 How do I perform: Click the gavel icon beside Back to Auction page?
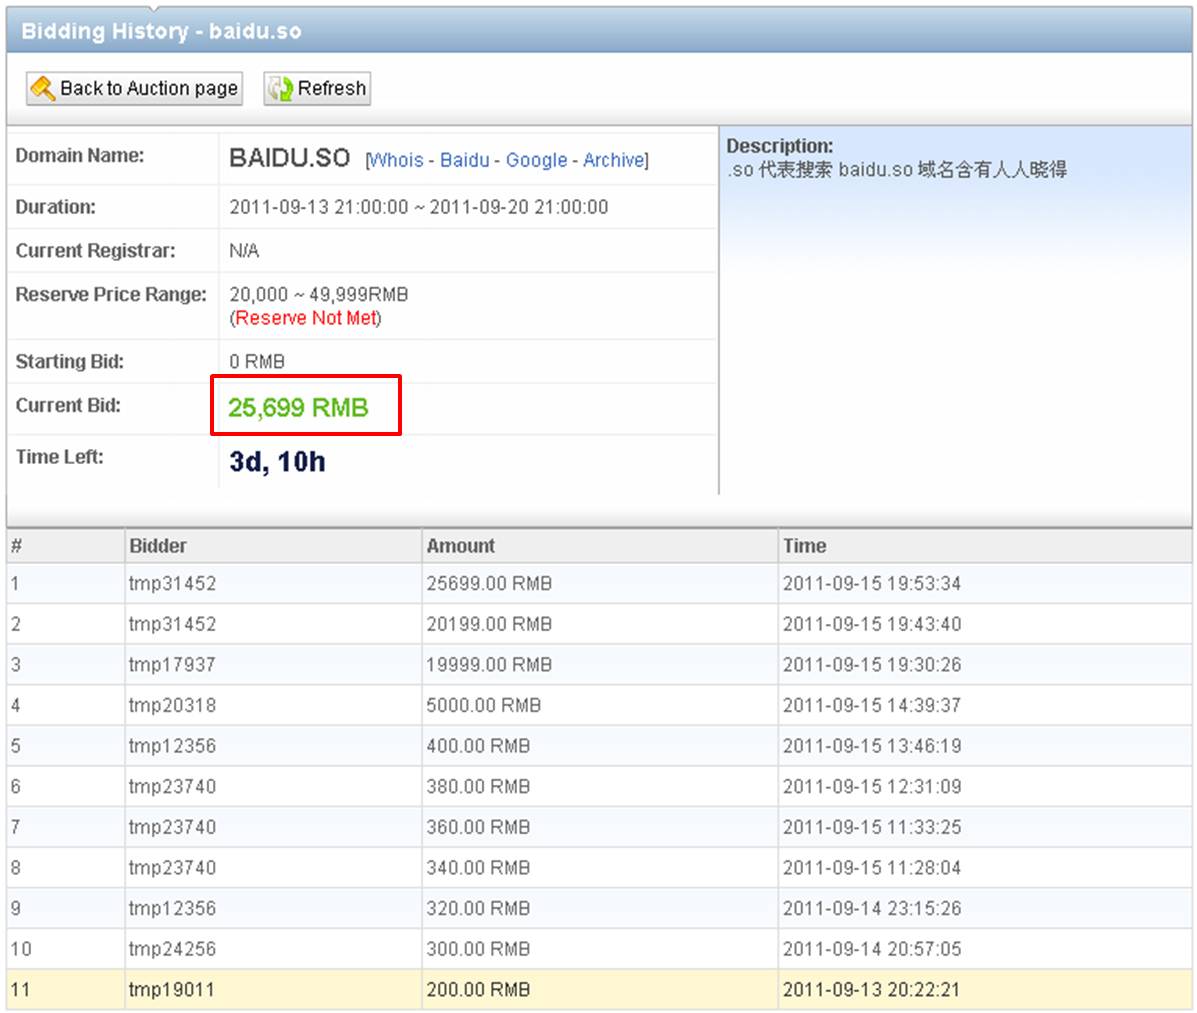[x=43, y=89]
